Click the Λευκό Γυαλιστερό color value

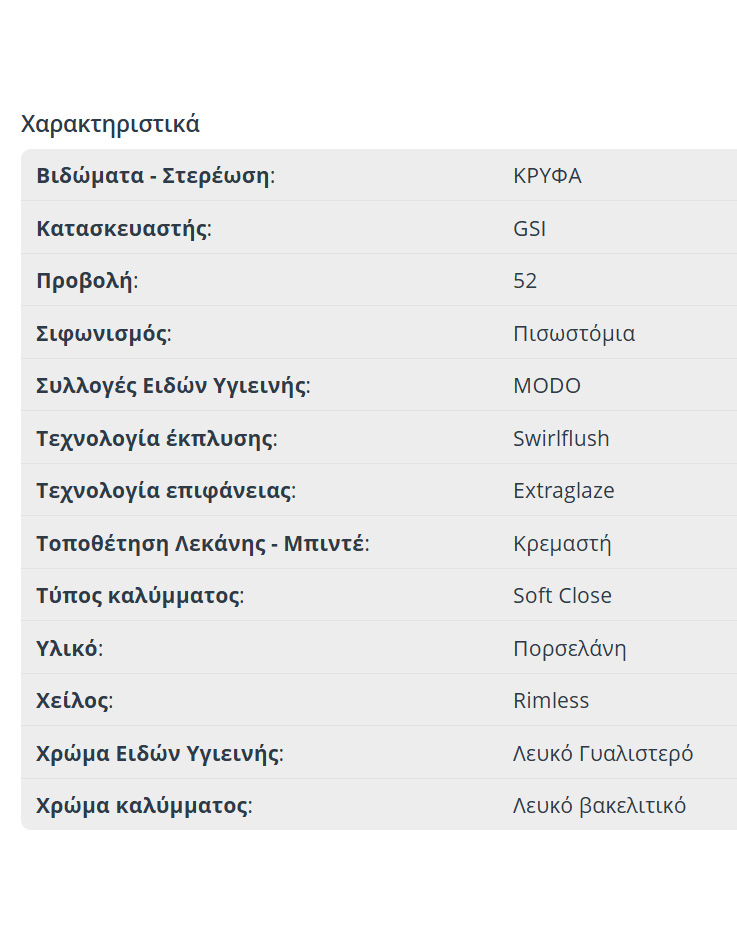point(602,754)
